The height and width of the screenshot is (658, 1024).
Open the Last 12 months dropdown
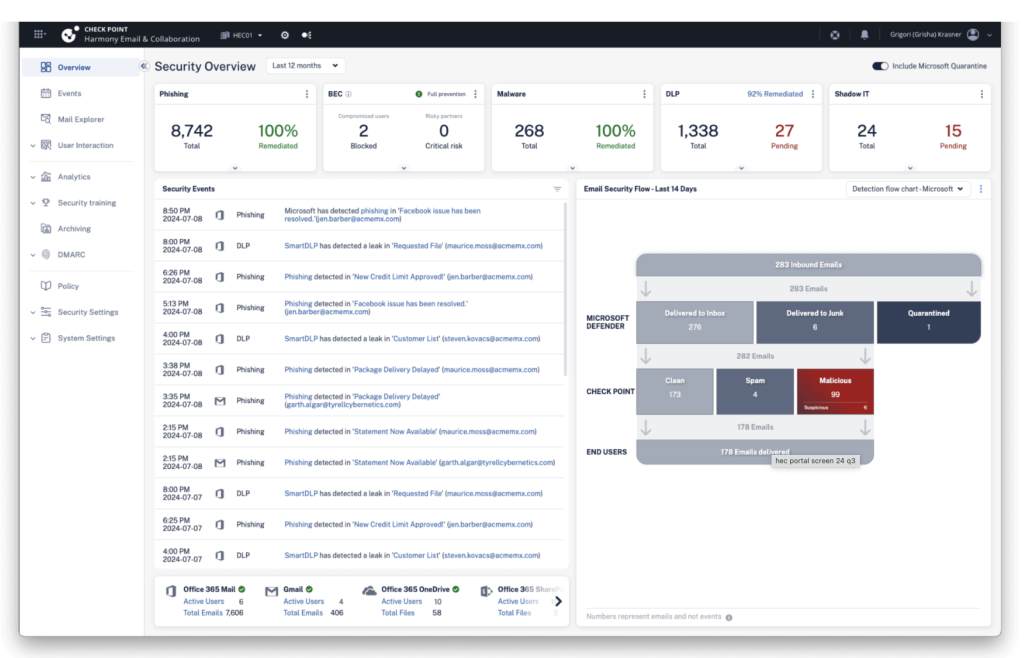tap(306, 66)
